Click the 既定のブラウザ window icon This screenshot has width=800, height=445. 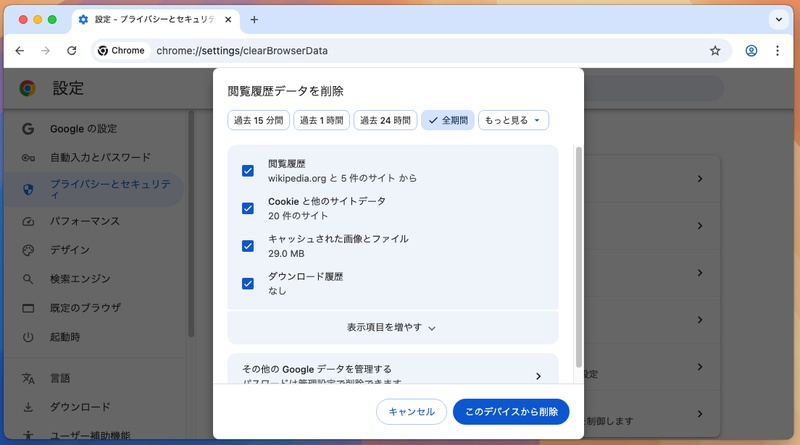click(28, 308)
